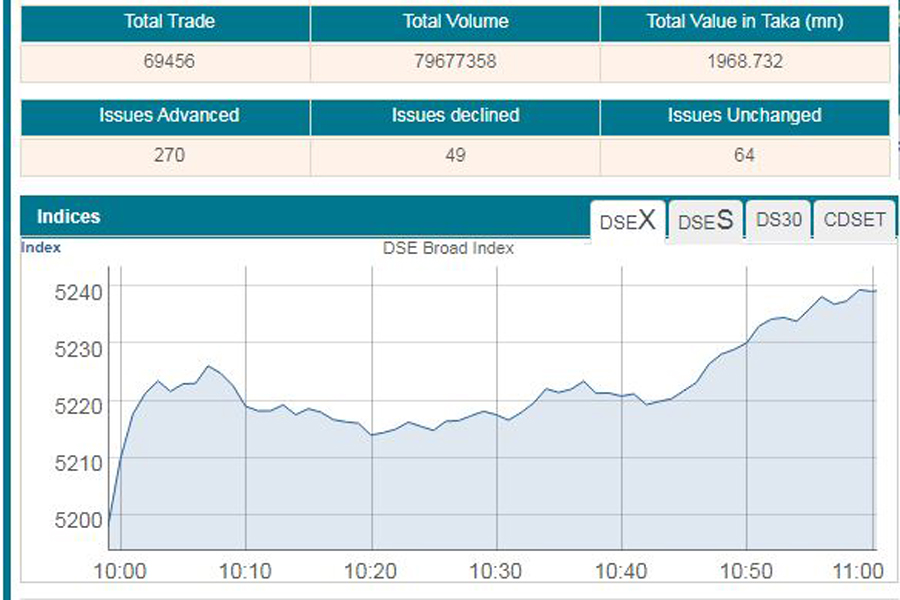This screenshot has width=900, height=600.
Task: Click the 64 issues unchanged value
Action: click(x=744, y=155)
